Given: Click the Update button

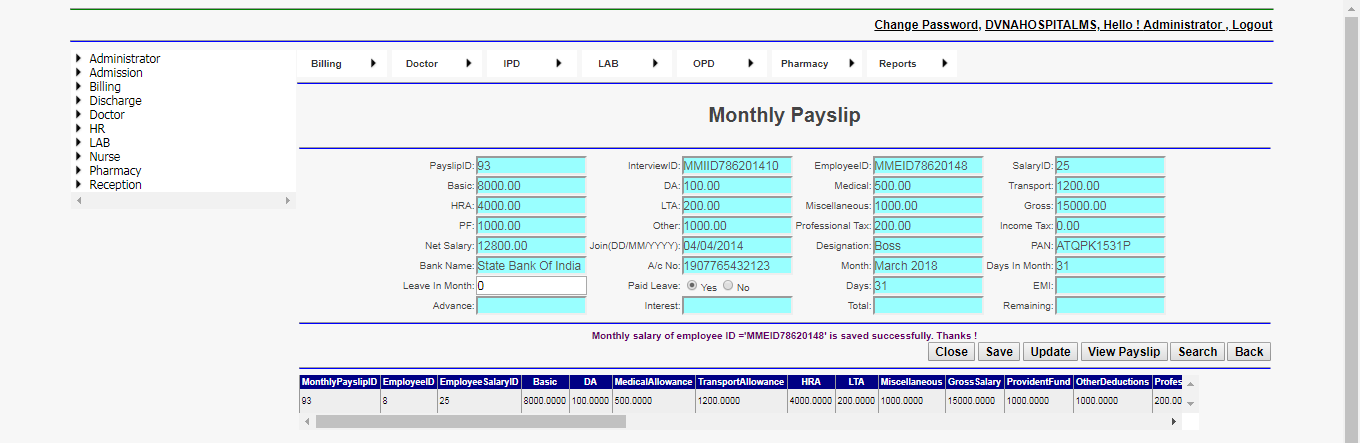Looking at the screenshot, I should pos(1050,352).
